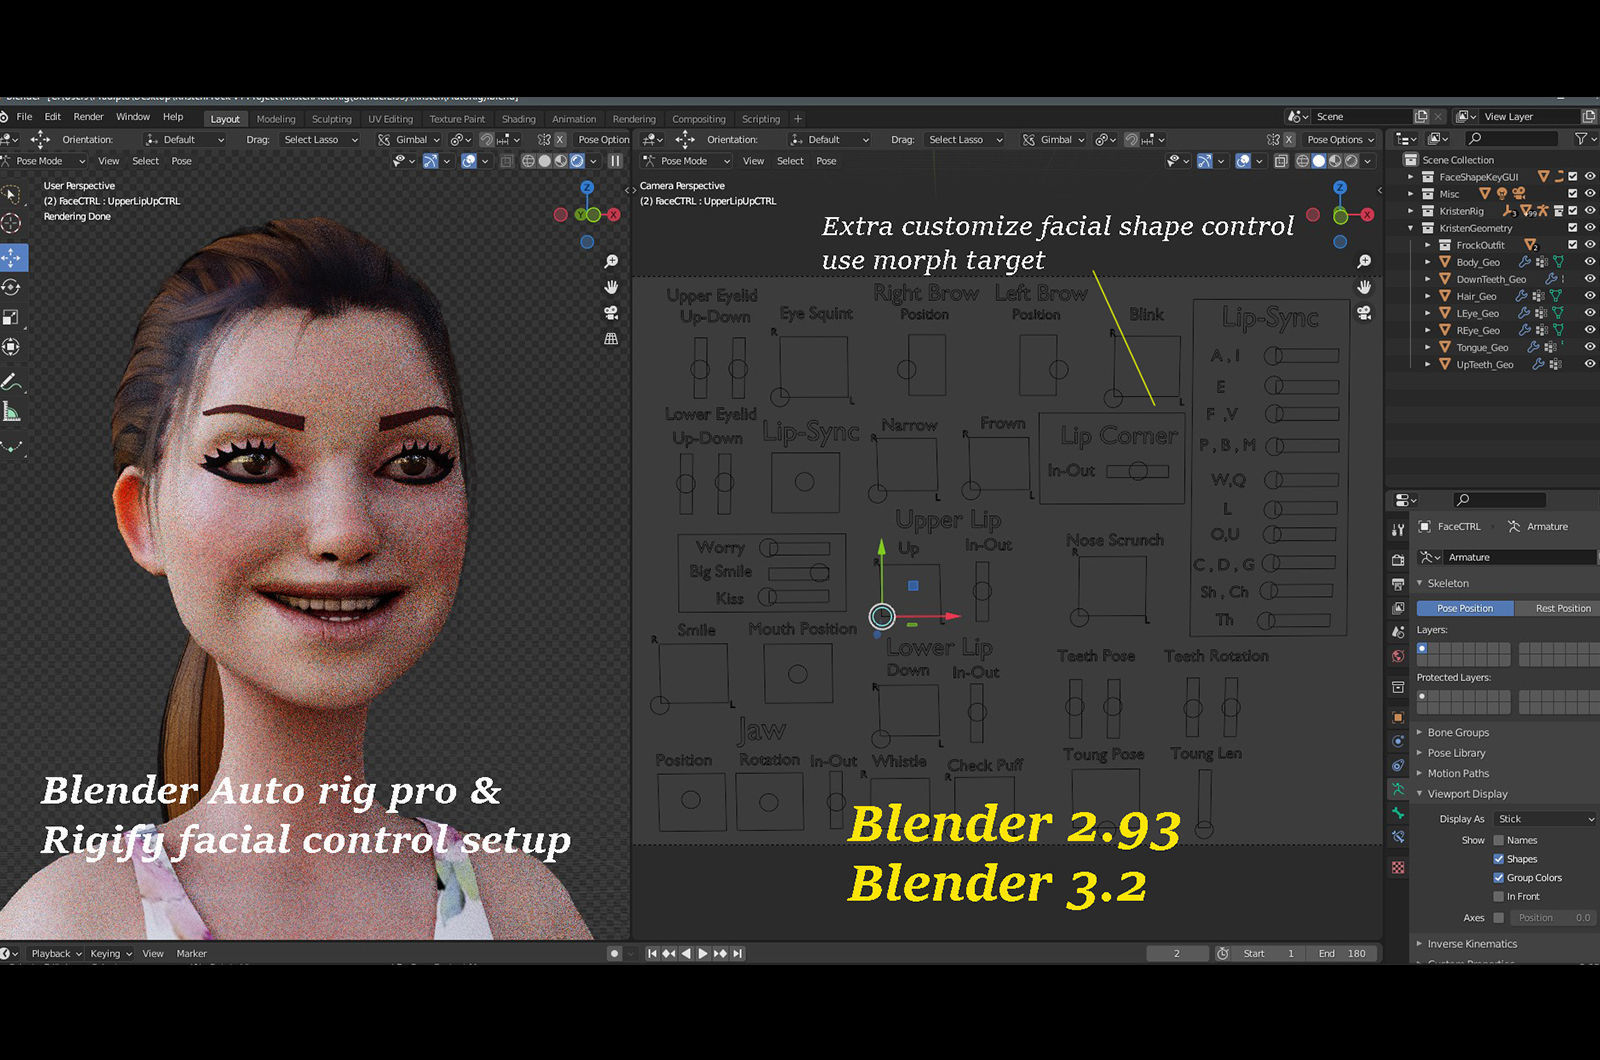Open Playback popover in timeline

[x=56, y=954]
